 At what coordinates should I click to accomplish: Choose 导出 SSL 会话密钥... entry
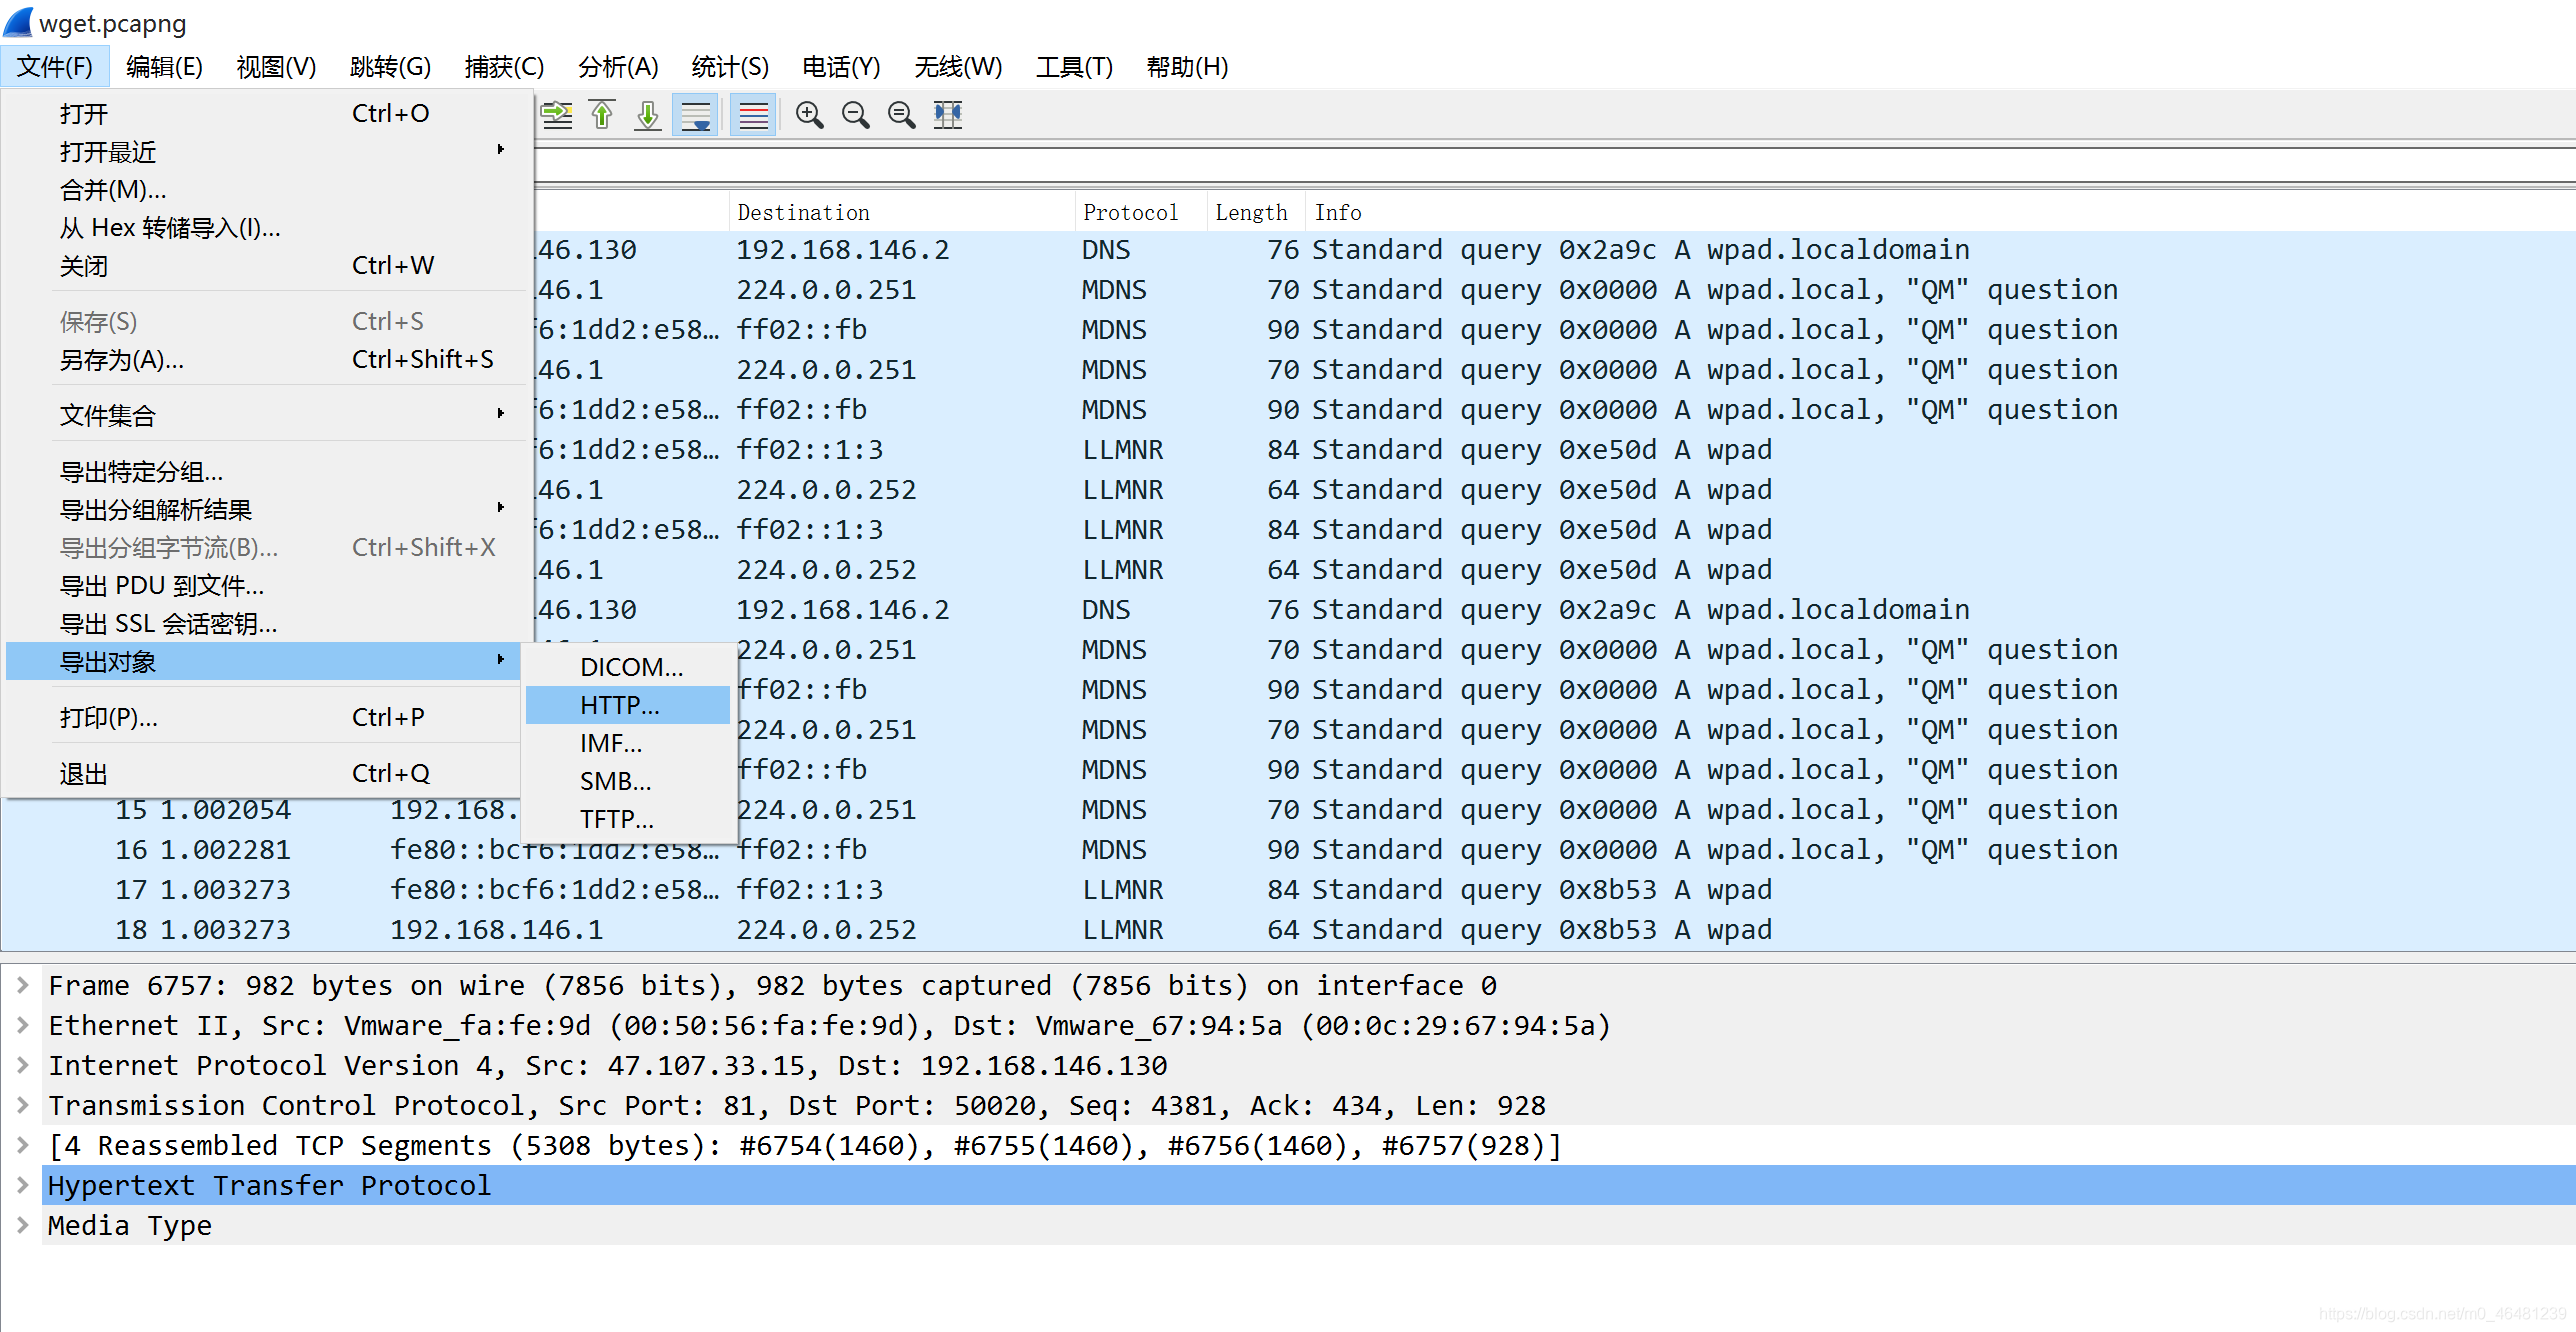coord(265,624)
